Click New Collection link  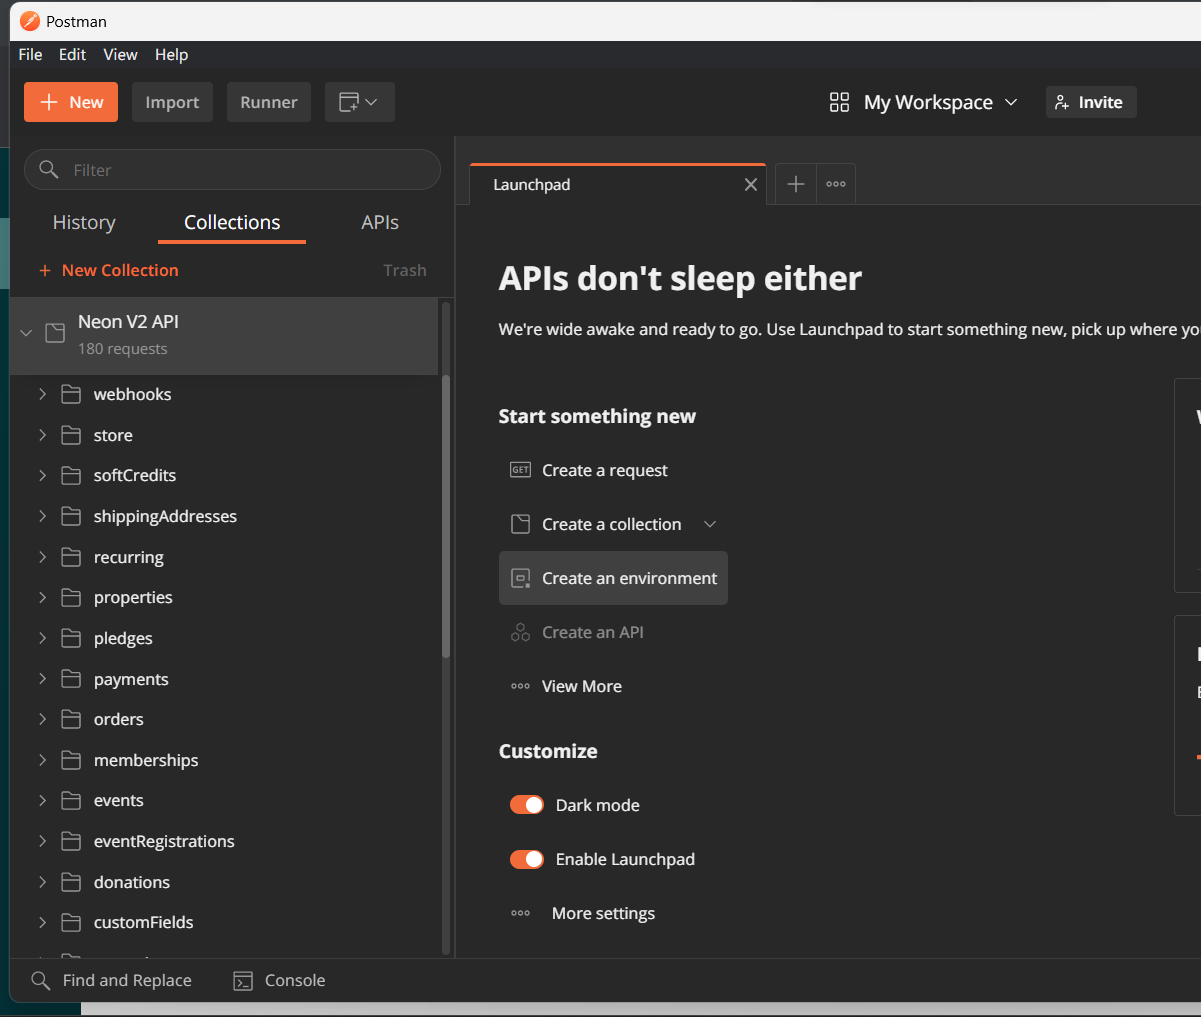(x=120, y=270)
